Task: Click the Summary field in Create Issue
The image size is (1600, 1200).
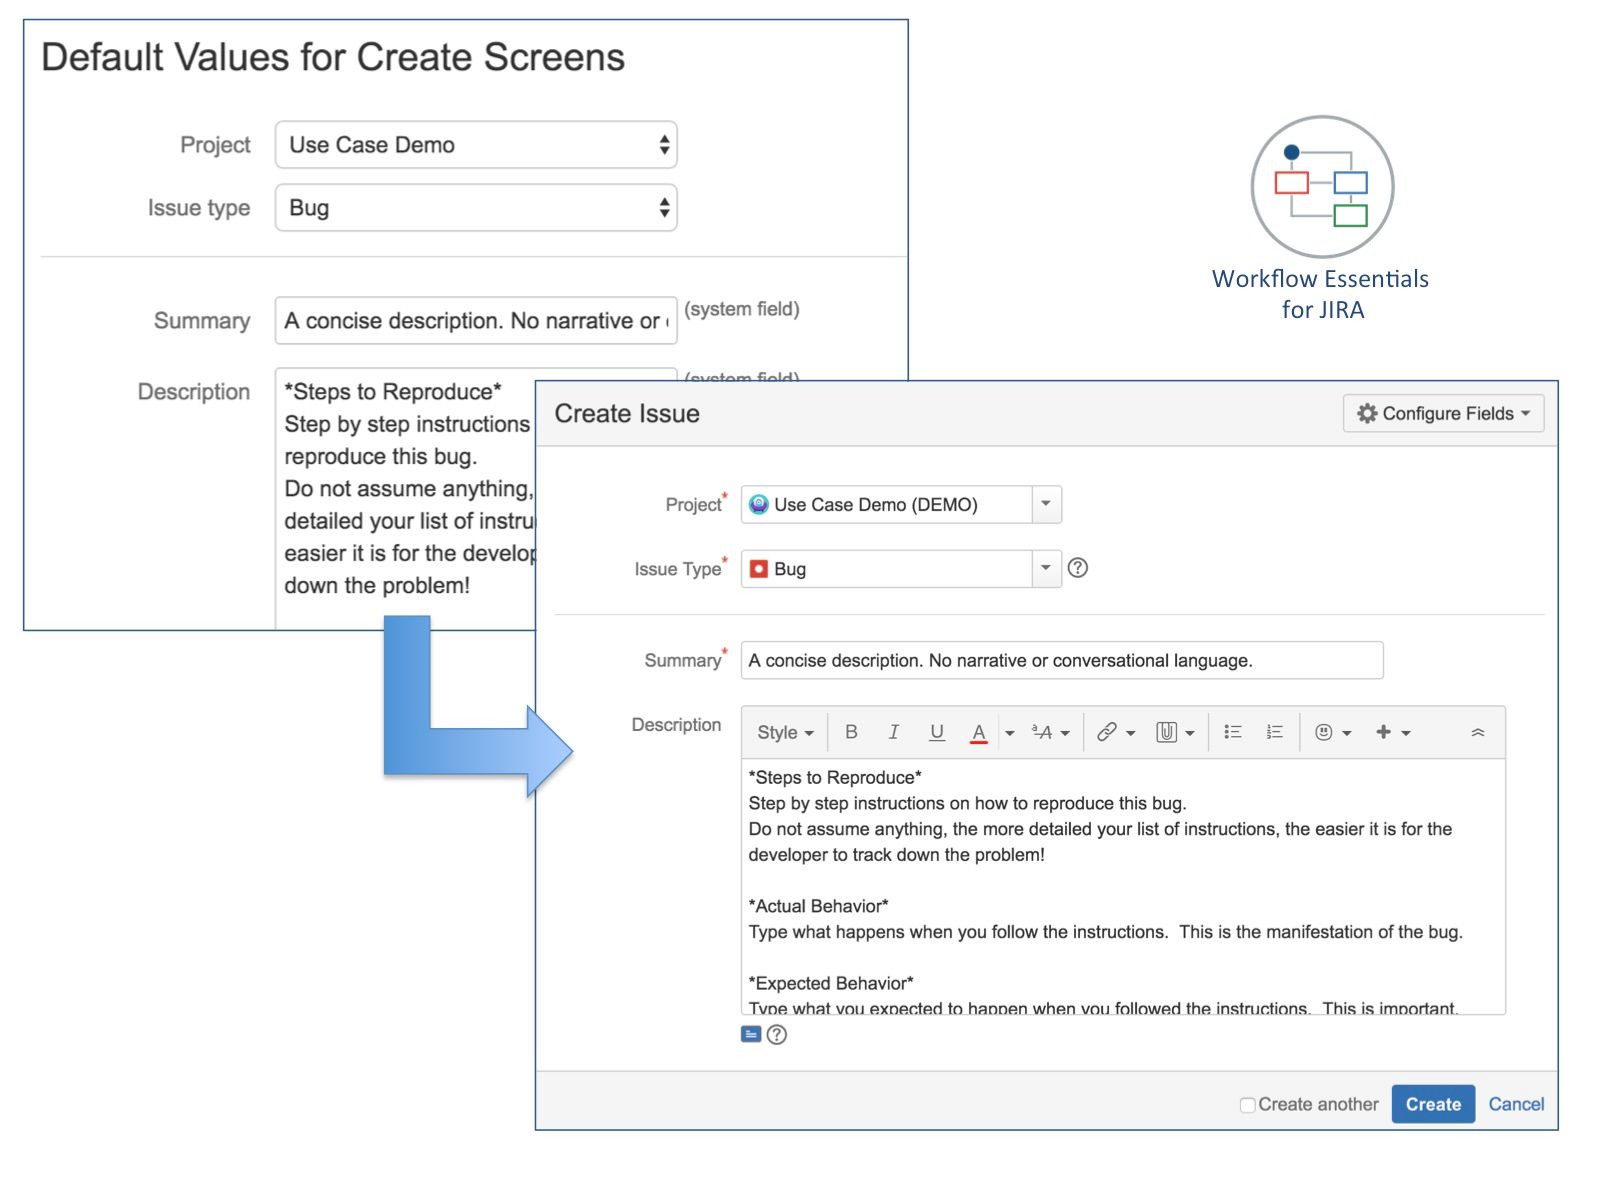Action: 1062,660
